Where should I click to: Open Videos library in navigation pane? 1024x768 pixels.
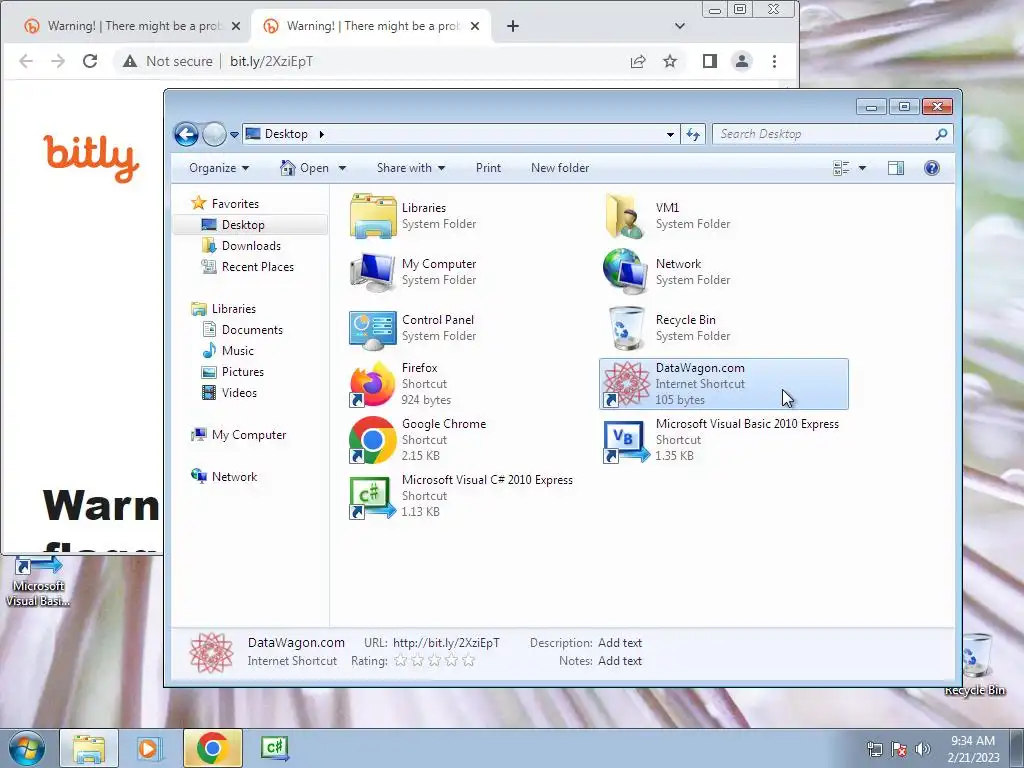(229, 392)
